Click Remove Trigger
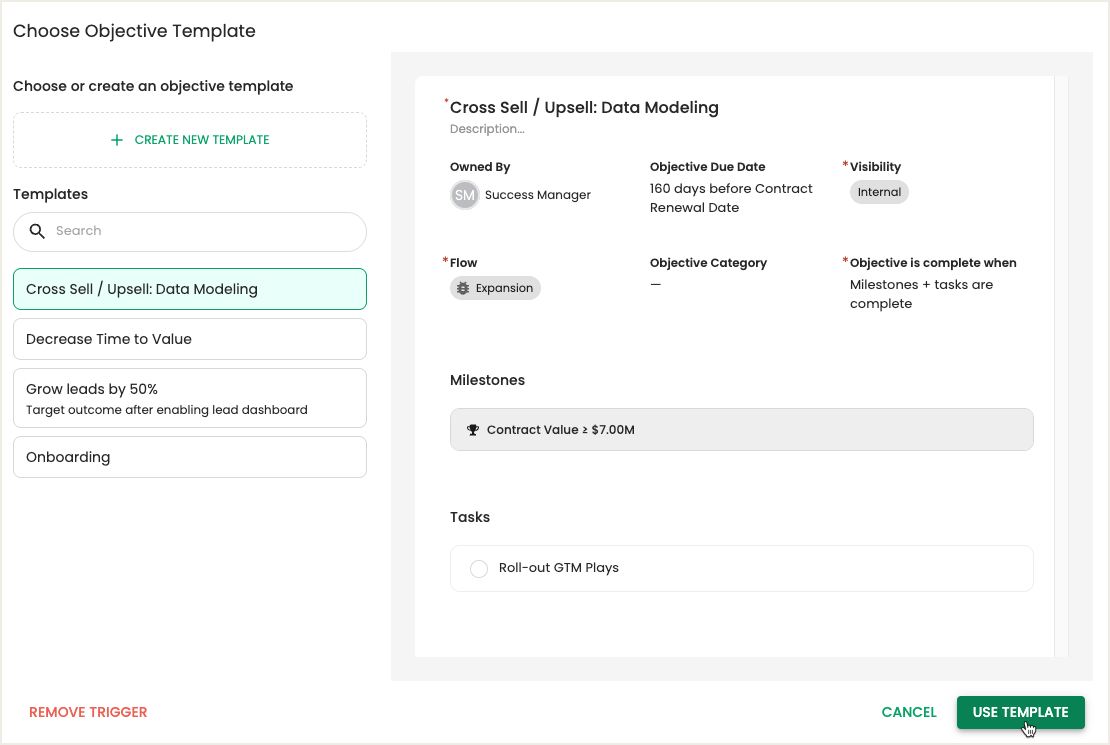1110x745 pixels. click(x=88, y=712)
